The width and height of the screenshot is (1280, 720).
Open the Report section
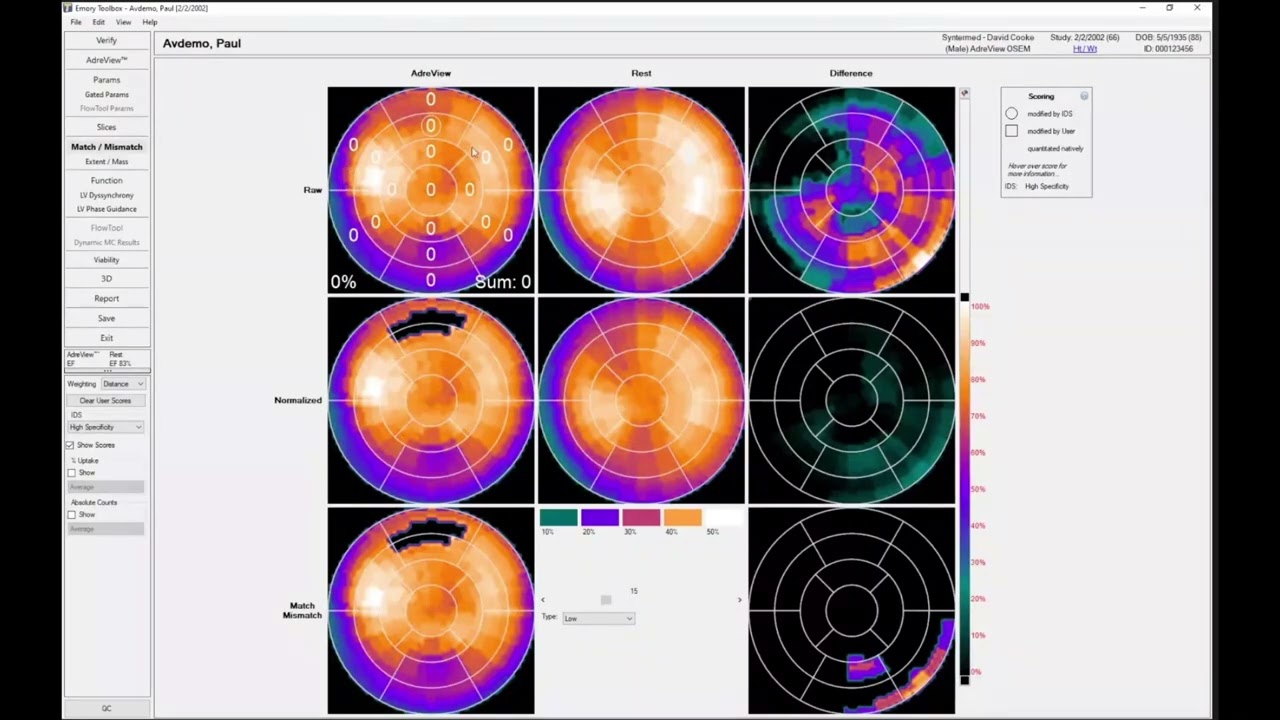click(x=107, y=298)
